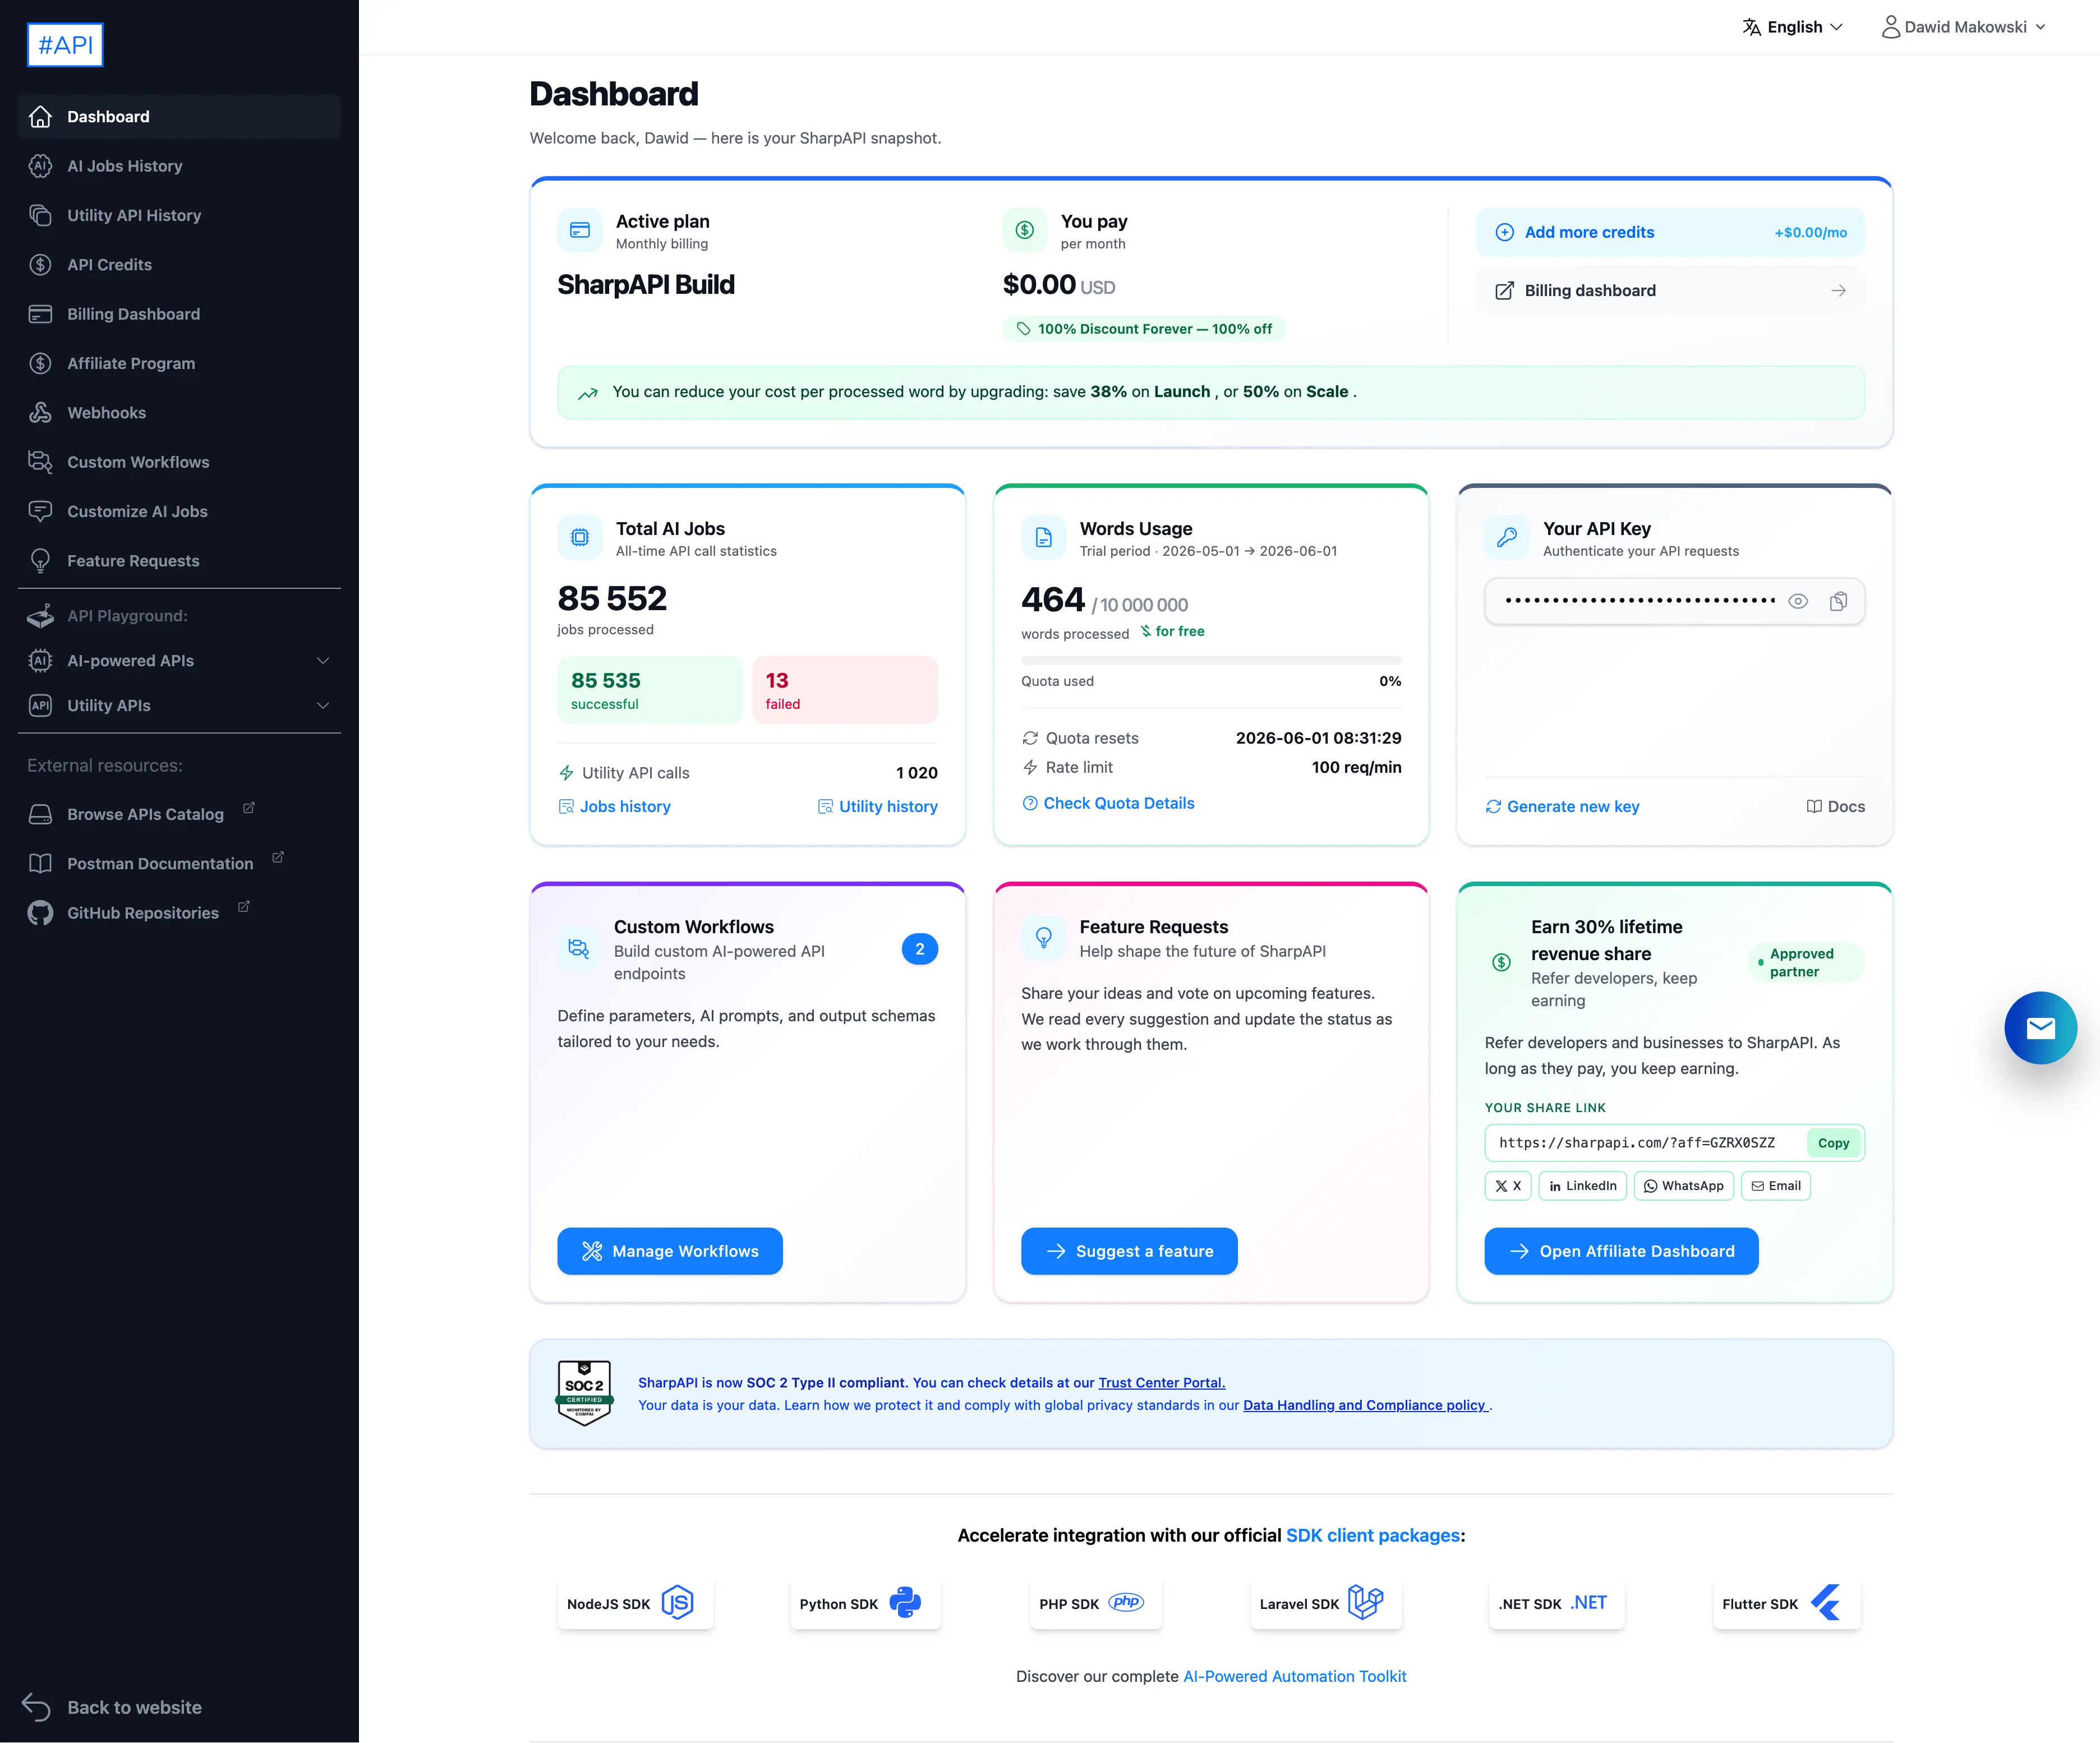Open Billing dashboard card link
The height and width of the screenshot is (1743, 2100).
tap(1670, 291)
